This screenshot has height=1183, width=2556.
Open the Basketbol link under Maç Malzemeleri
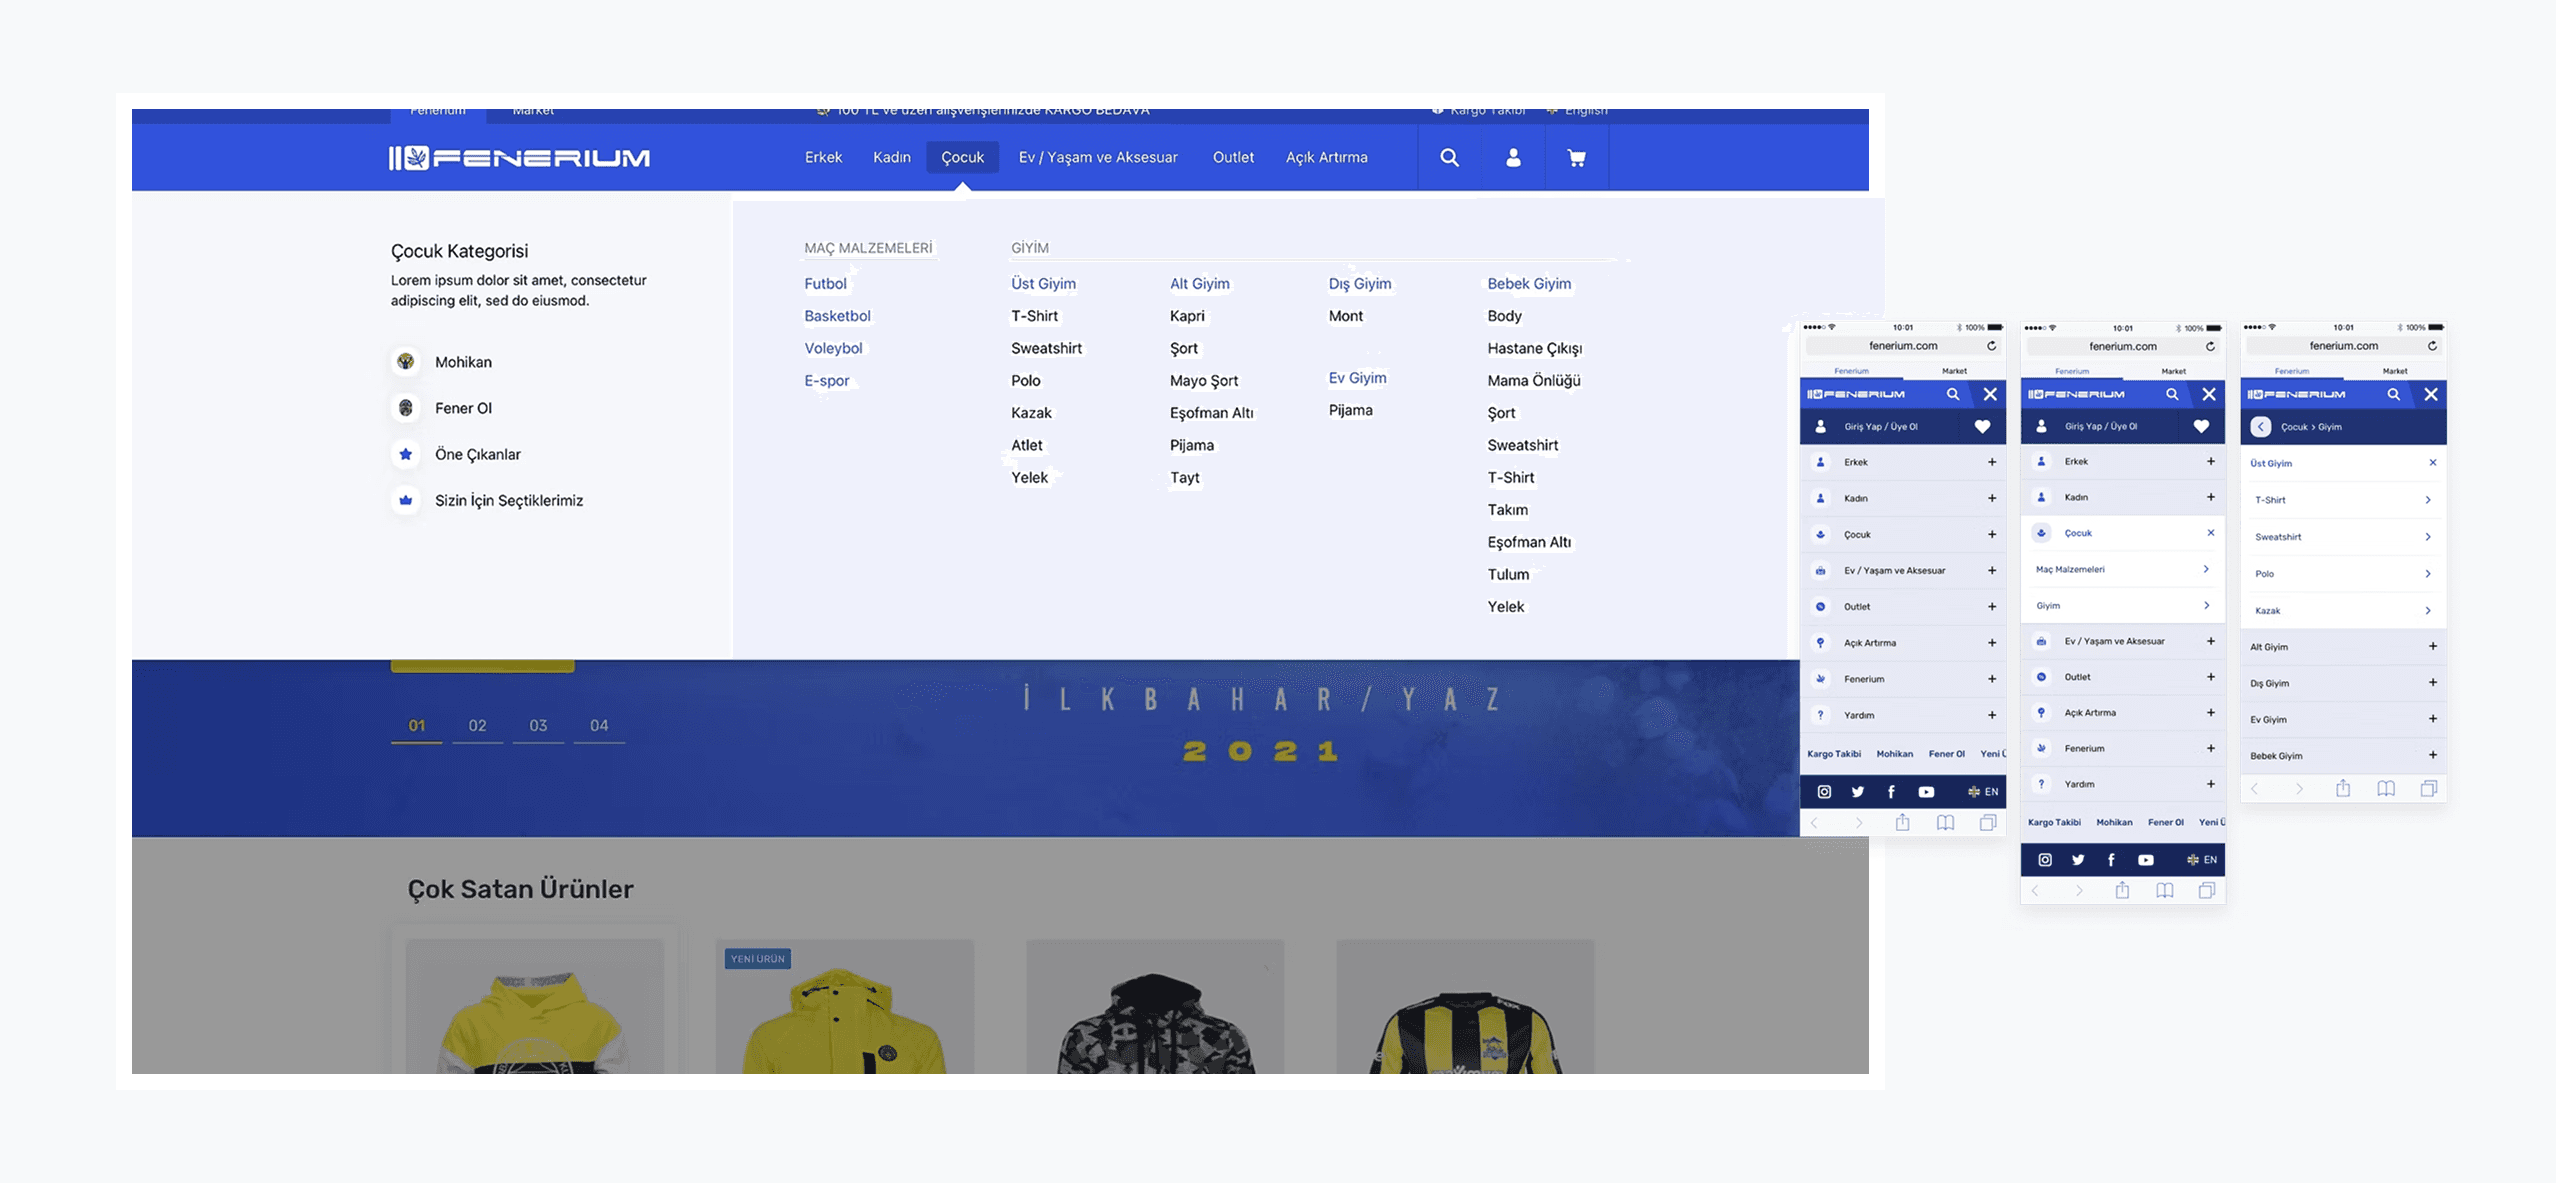[837, 316]
